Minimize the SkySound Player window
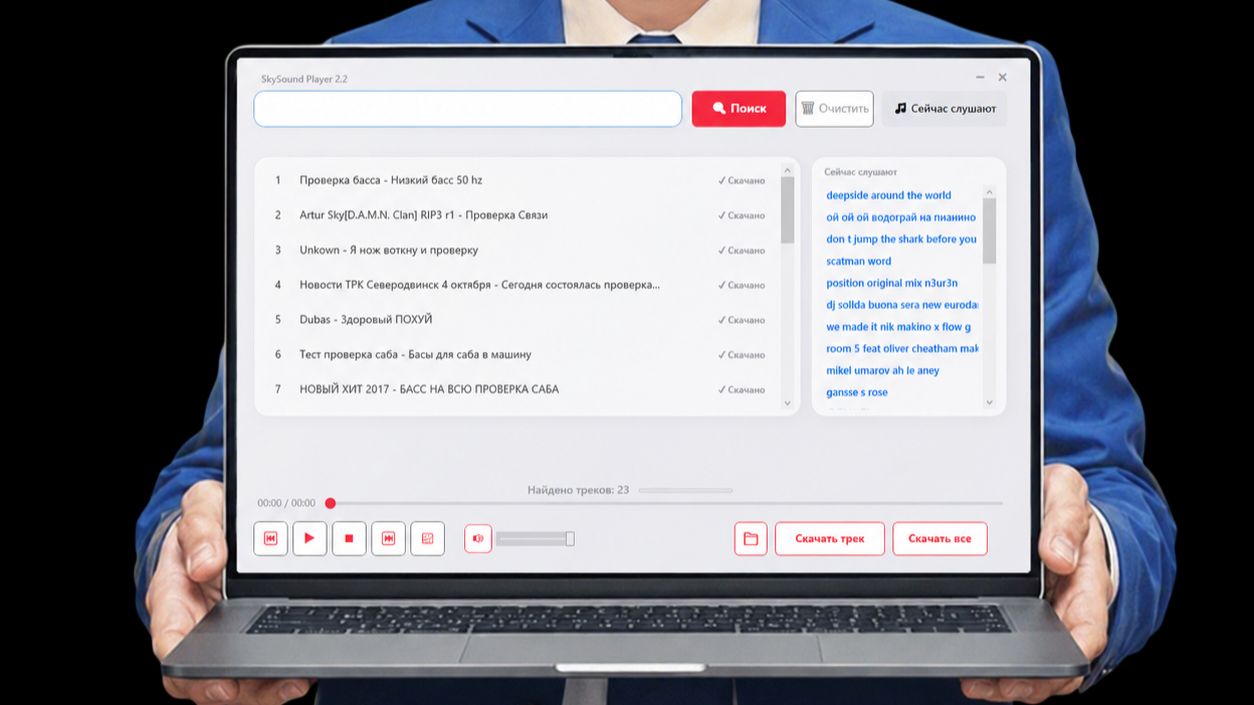 [979, 77]
